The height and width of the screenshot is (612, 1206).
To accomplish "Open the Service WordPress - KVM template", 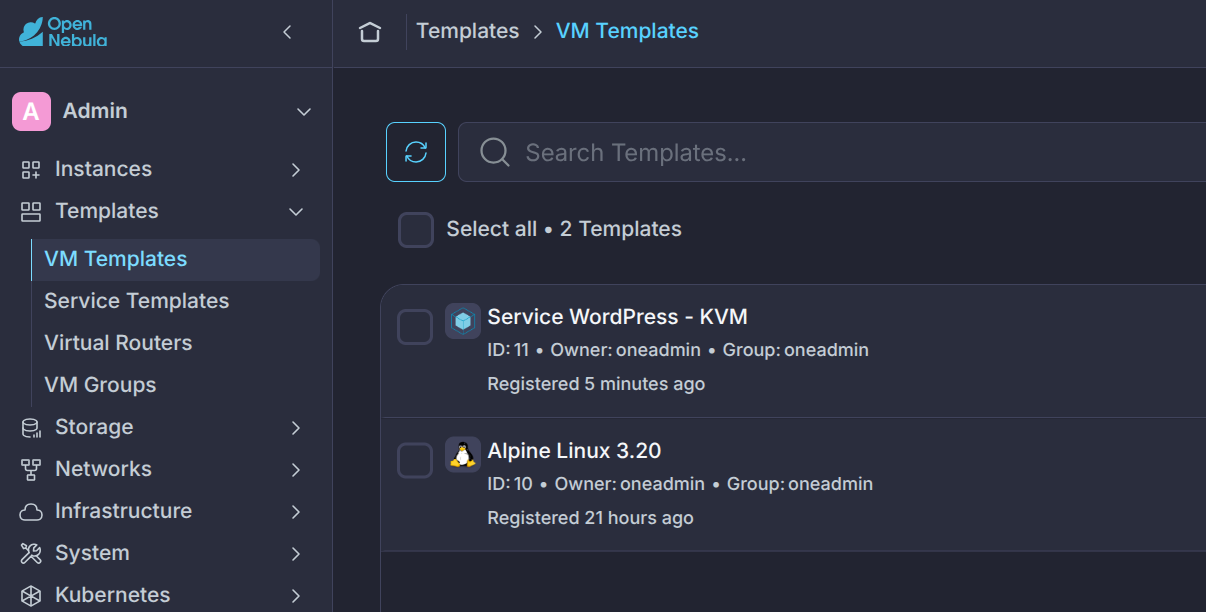I will (x=617, y=317).
